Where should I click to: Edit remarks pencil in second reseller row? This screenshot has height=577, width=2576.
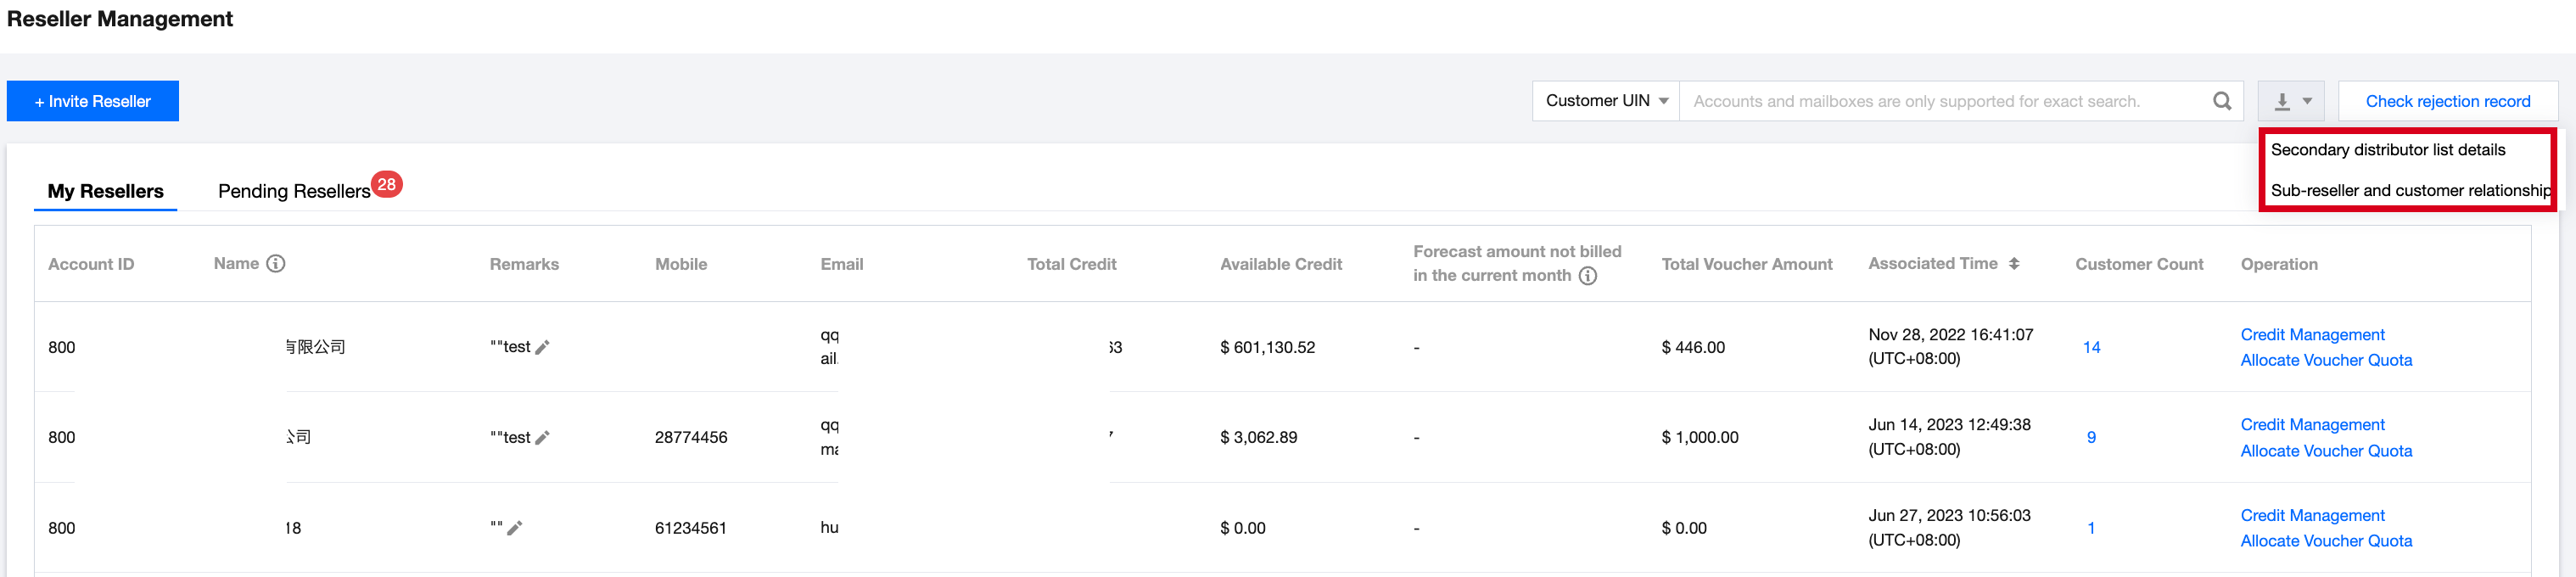point(543,438)
